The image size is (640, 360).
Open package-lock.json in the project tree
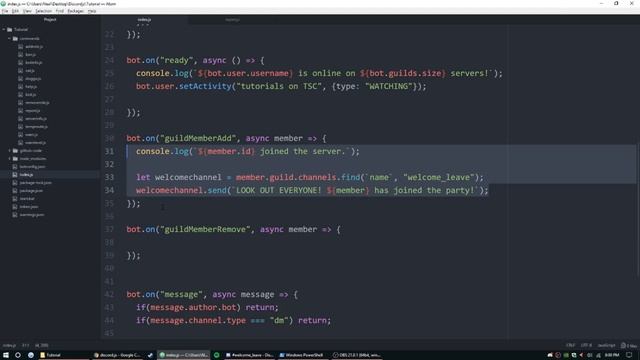(x=36, y=182)
